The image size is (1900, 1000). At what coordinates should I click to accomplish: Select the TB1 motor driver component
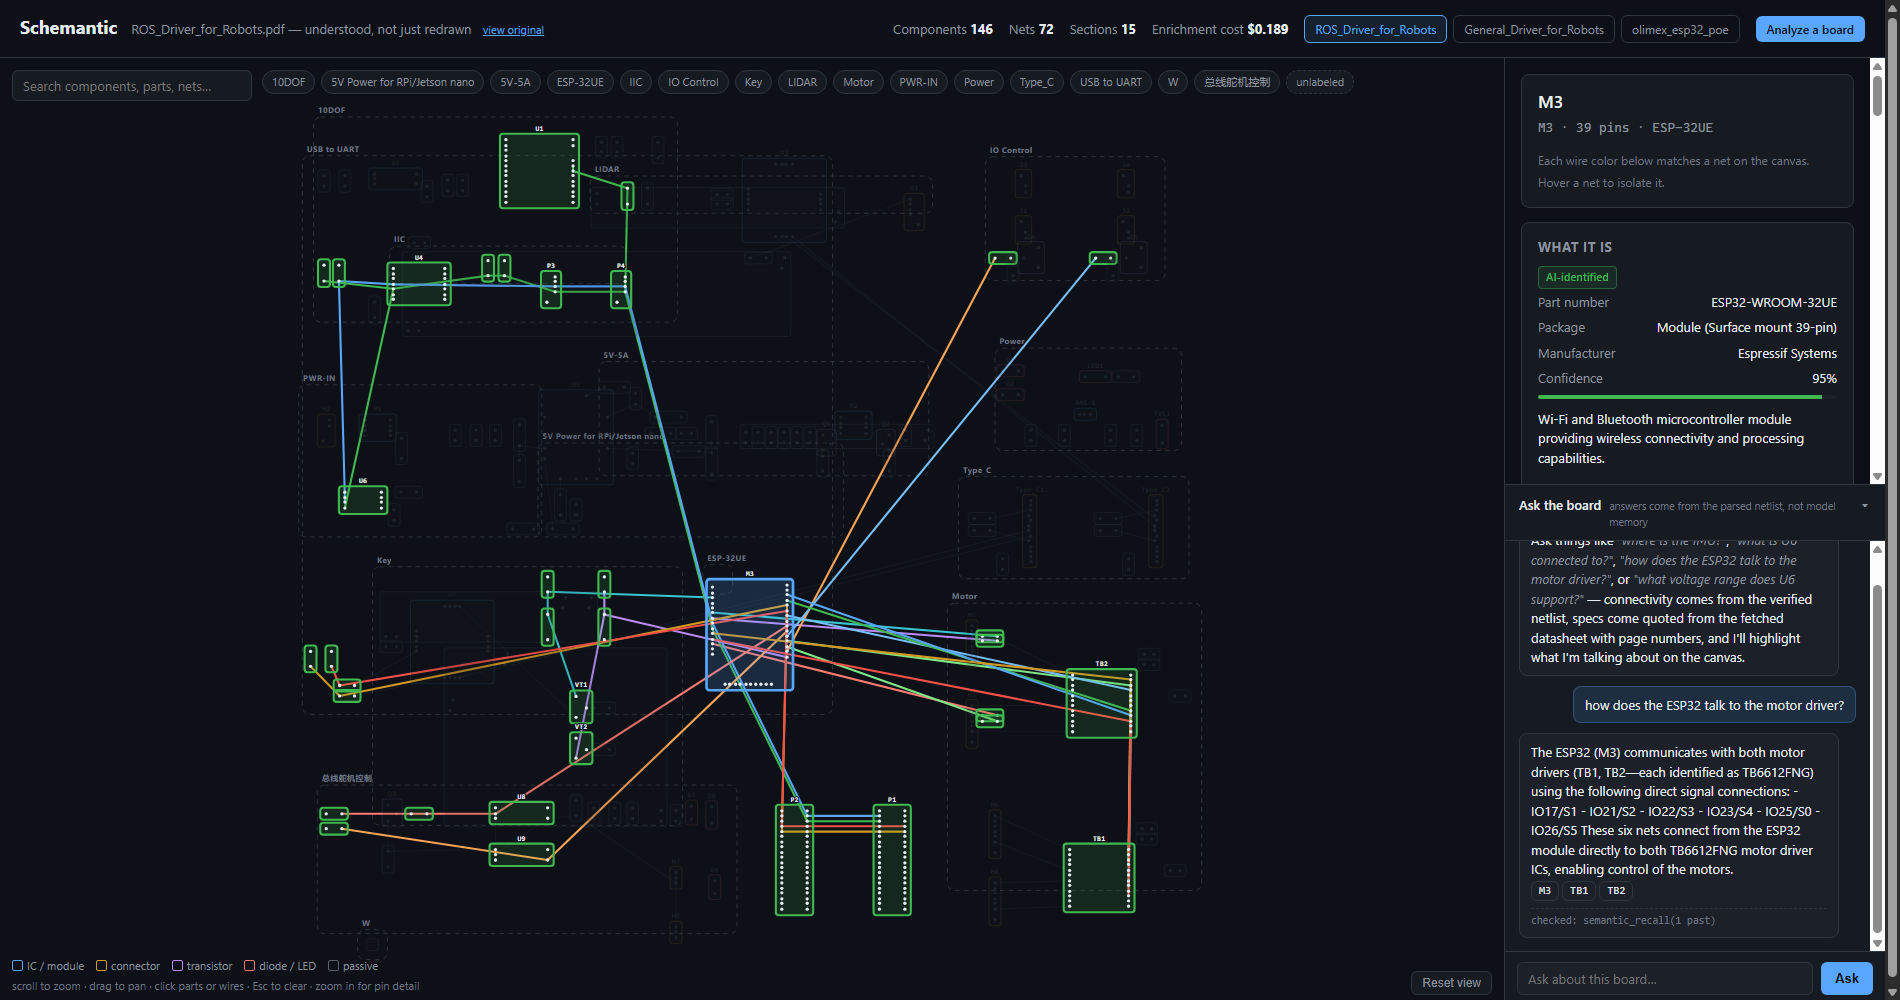[x=1099, y=878]
